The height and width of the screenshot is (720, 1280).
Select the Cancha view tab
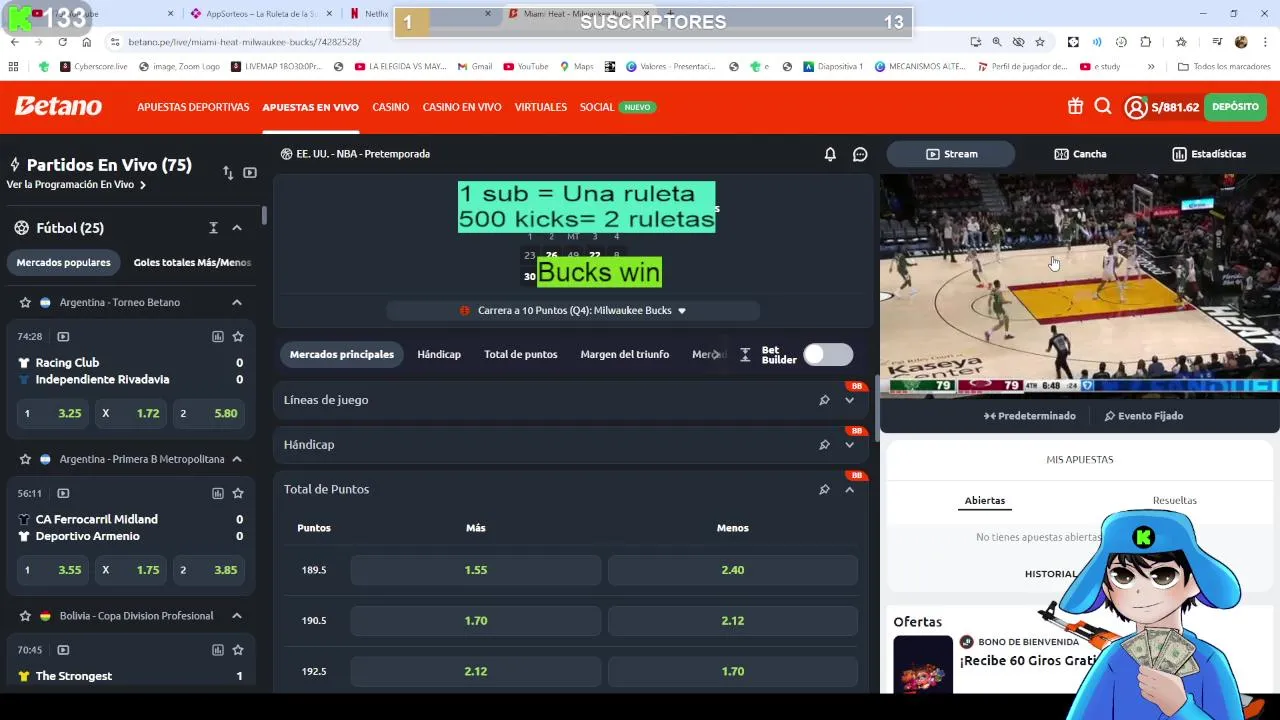coord(1080,154)
